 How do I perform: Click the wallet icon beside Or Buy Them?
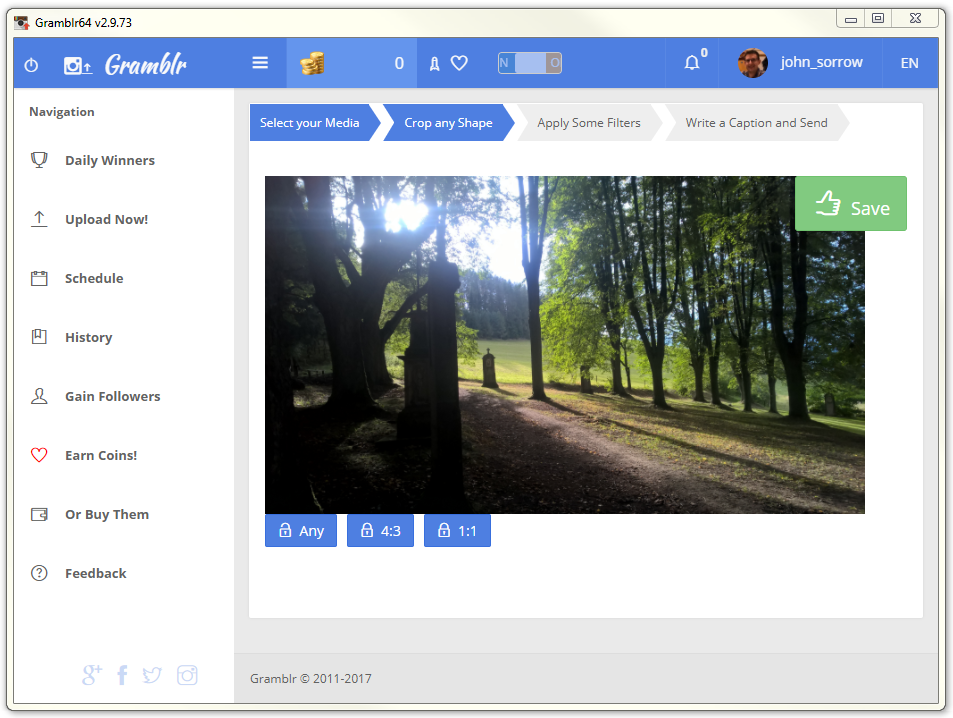pos(39,514)
